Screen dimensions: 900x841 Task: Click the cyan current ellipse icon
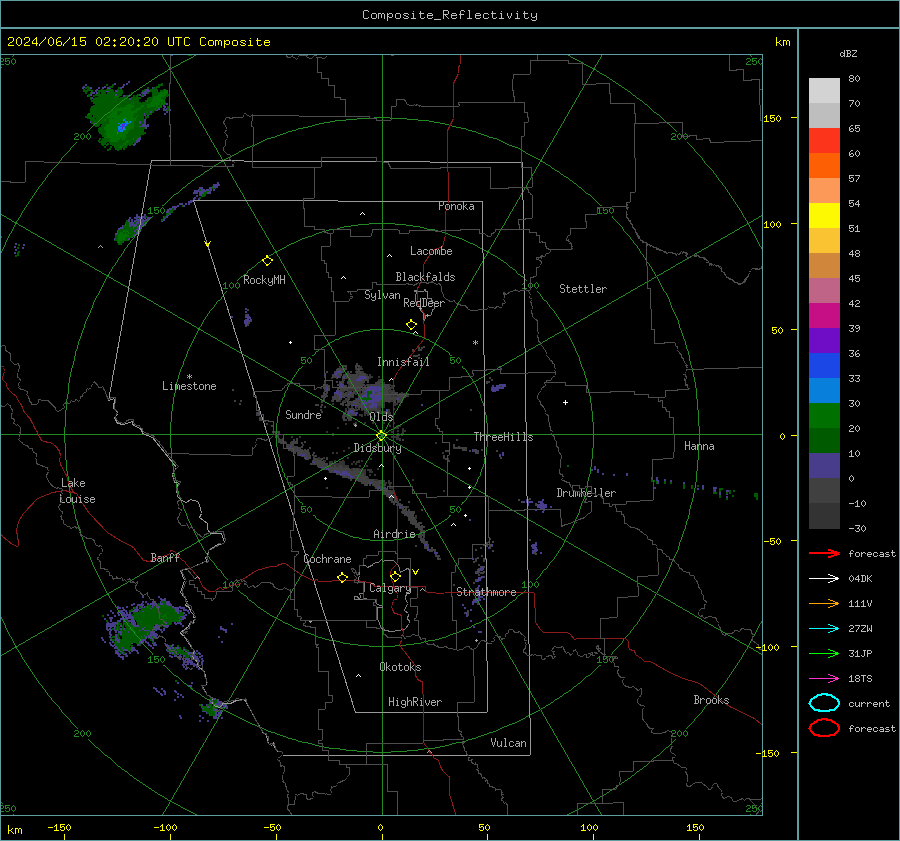click(x=824, y=703)
